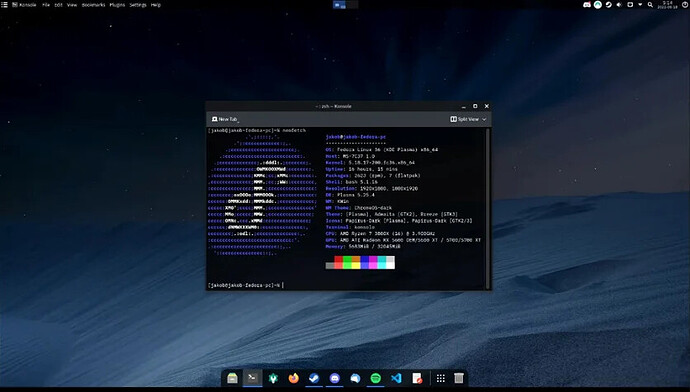Click the 'Kernel' line in neofetch output
The width and height of the screenshot is (690, 392).
tap(370, 162)
